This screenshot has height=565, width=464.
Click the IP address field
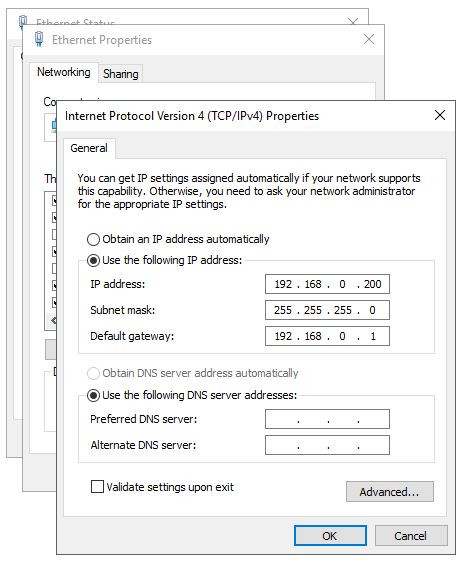coord(327,284)
